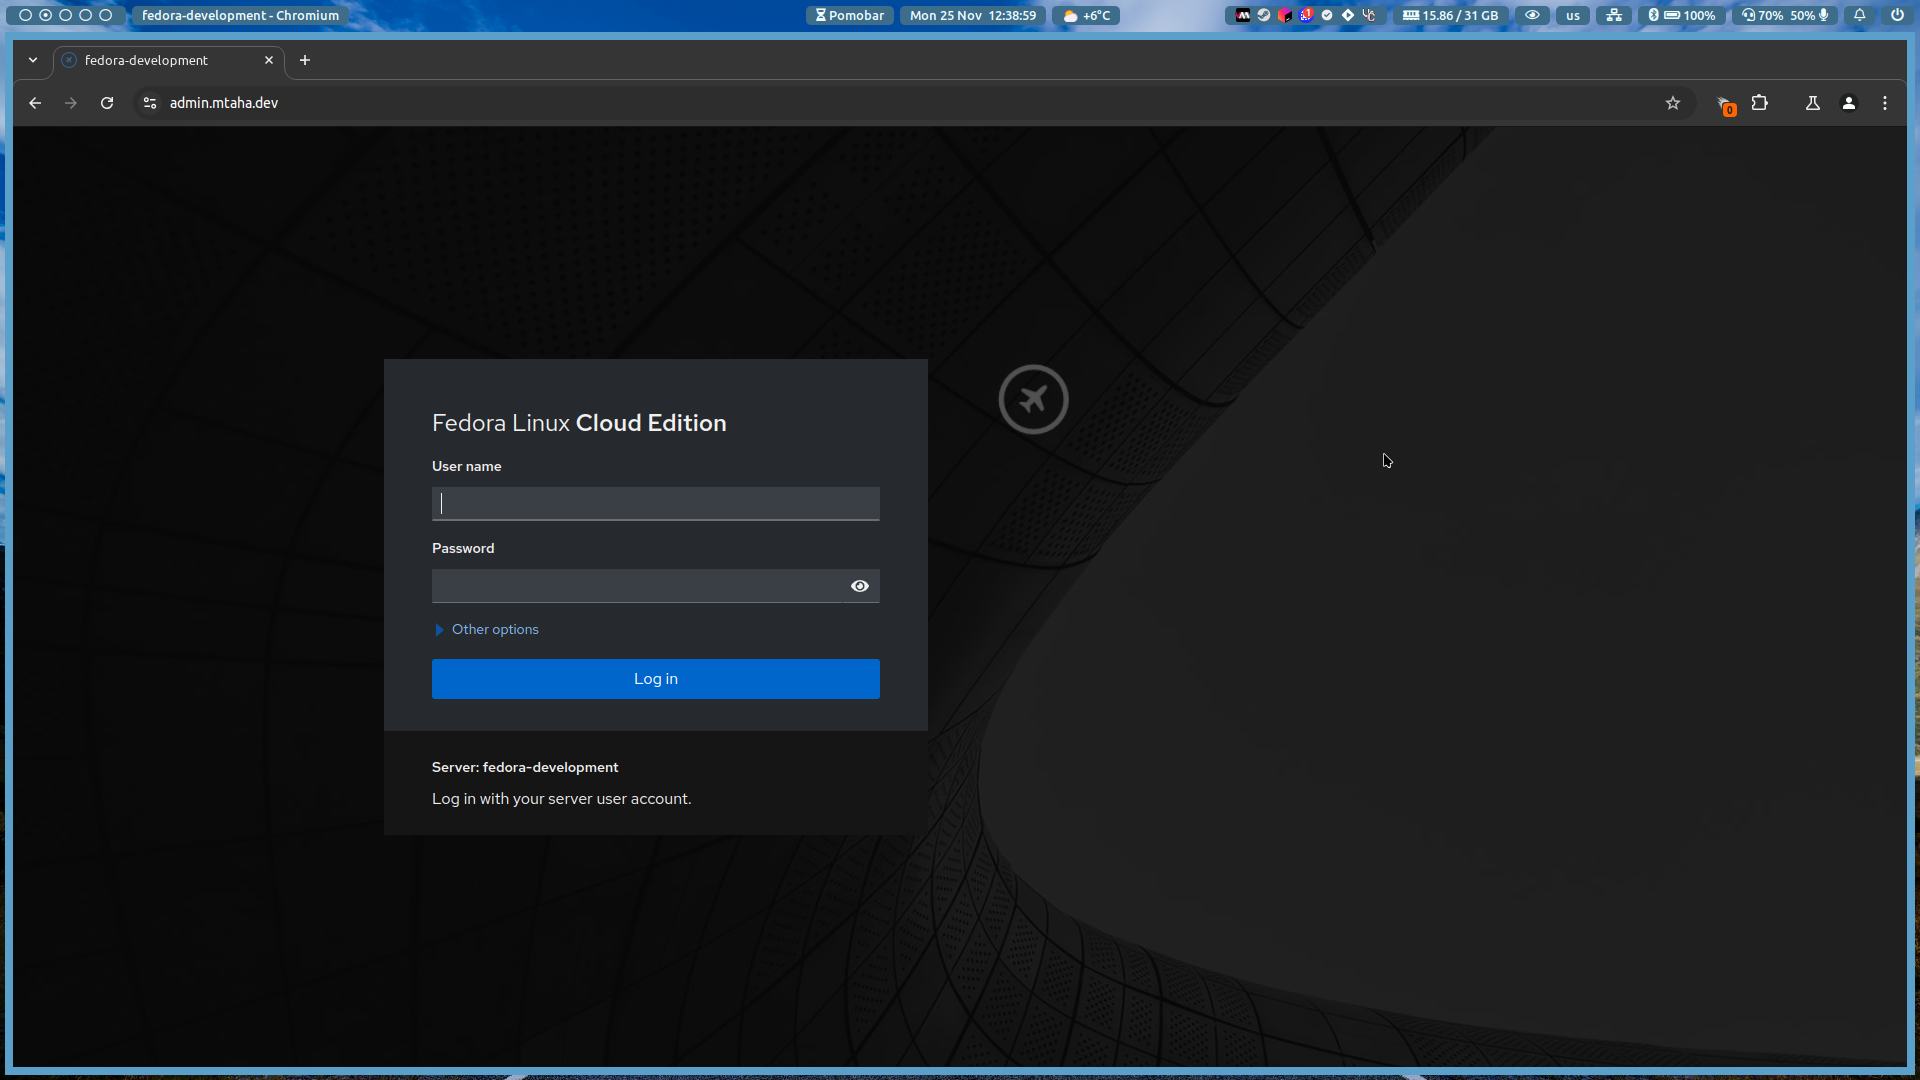This screenshot has height=1080, width=1920.
Task: Click the white checkmark circle tray icon
Action: (x=1327, y=15)
